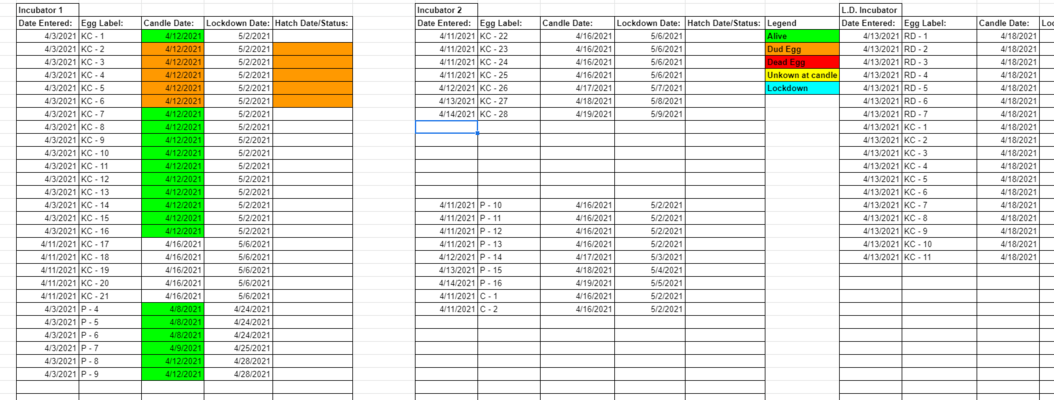Select the "KC - 6" label in Incubator 1
1054x400 pixels.
110,101
